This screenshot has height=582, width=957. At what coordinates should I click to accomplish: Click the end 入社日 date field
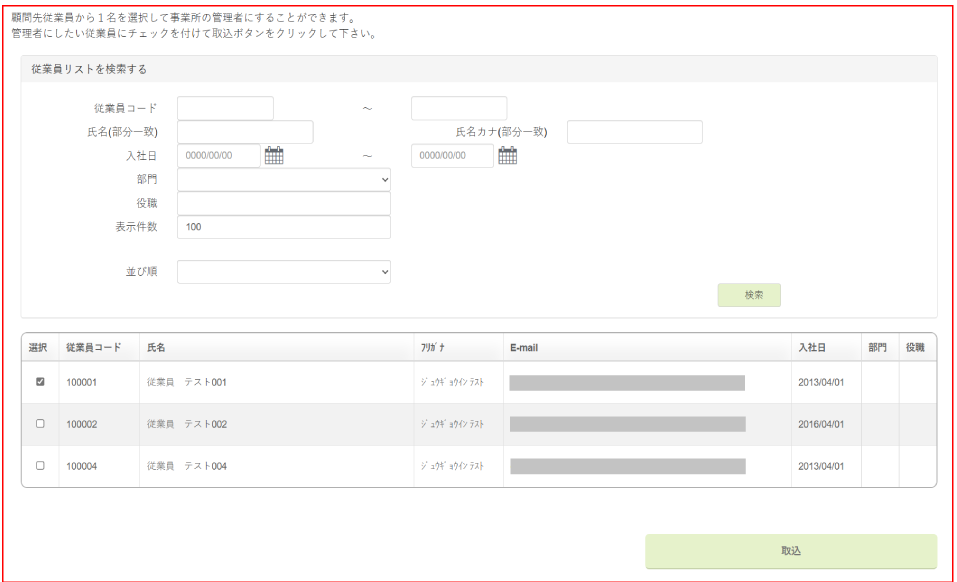tap(452, 156)
